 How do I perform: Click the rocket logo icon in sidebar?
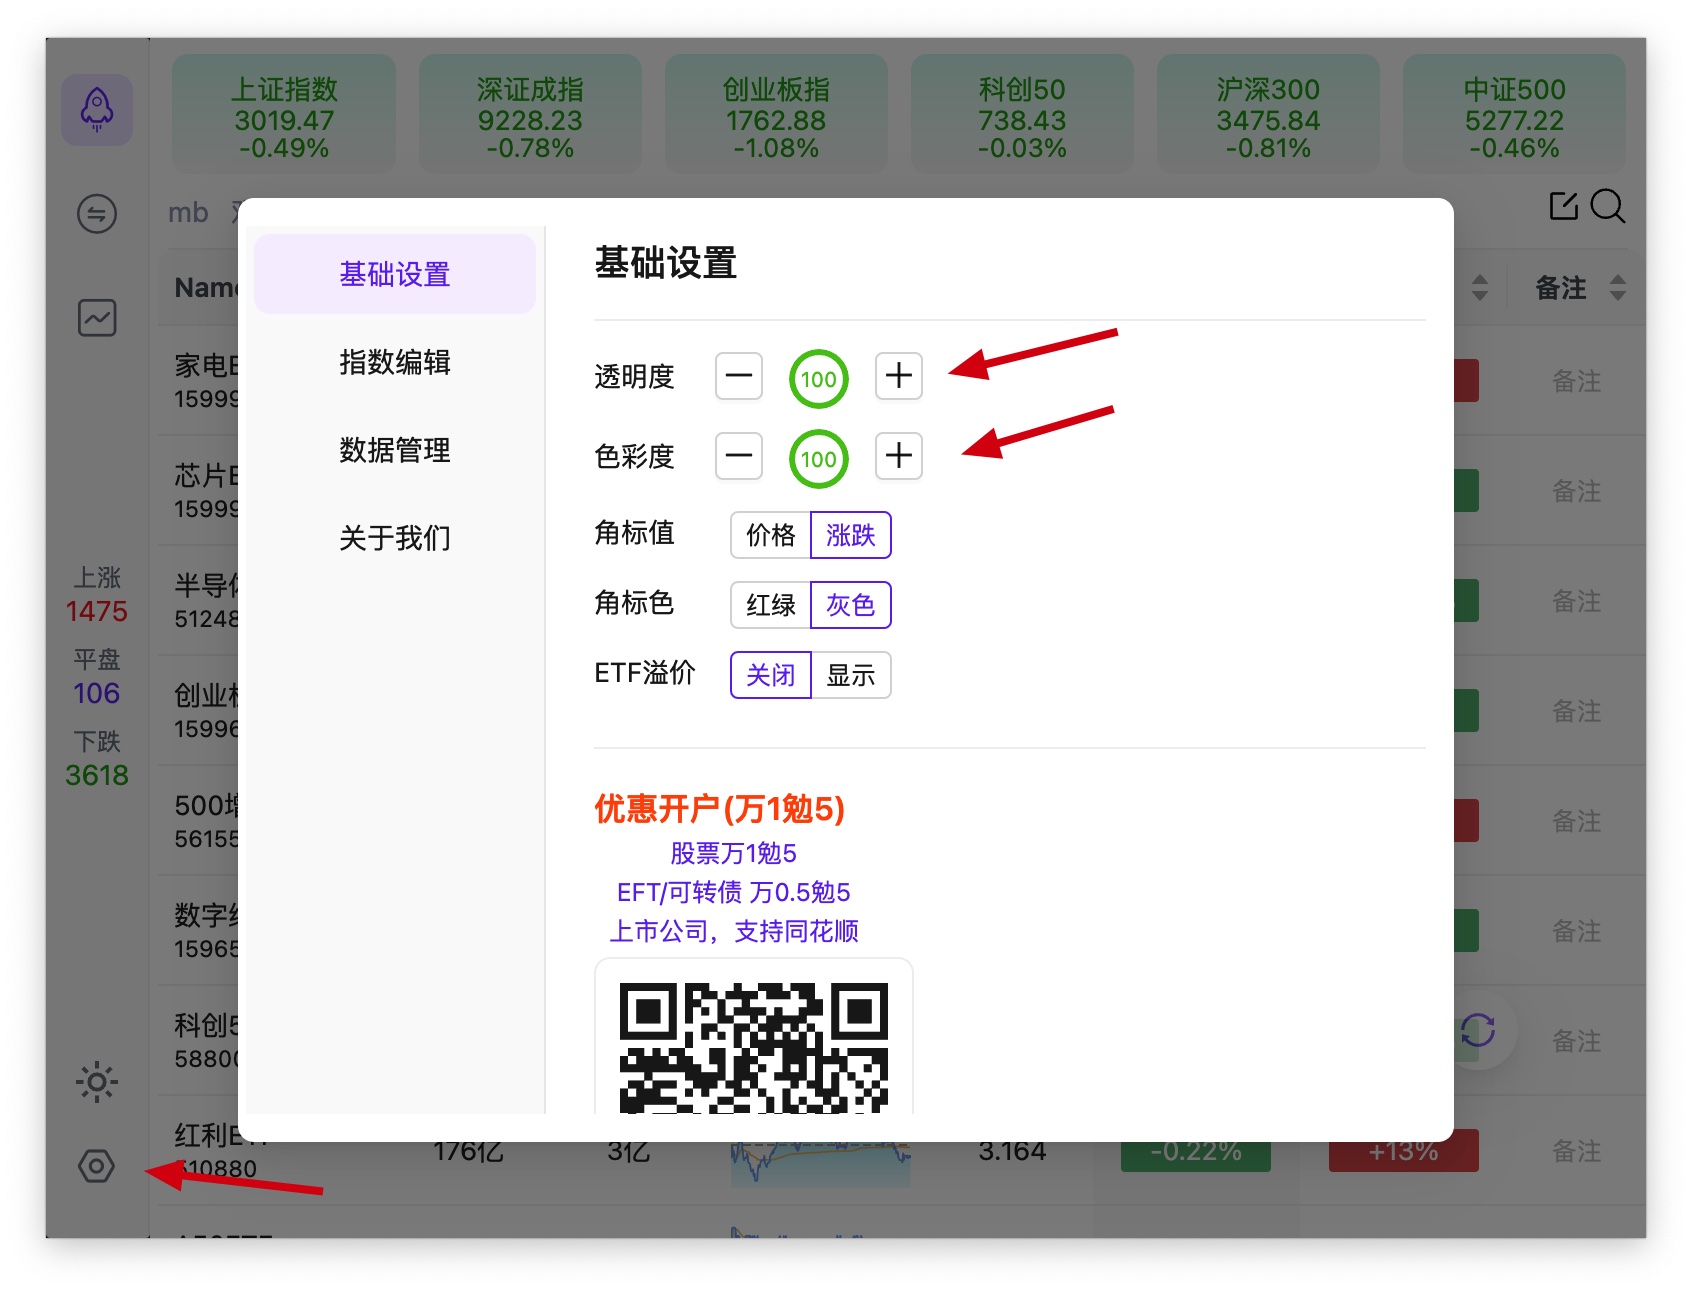[x=97, y=110]
